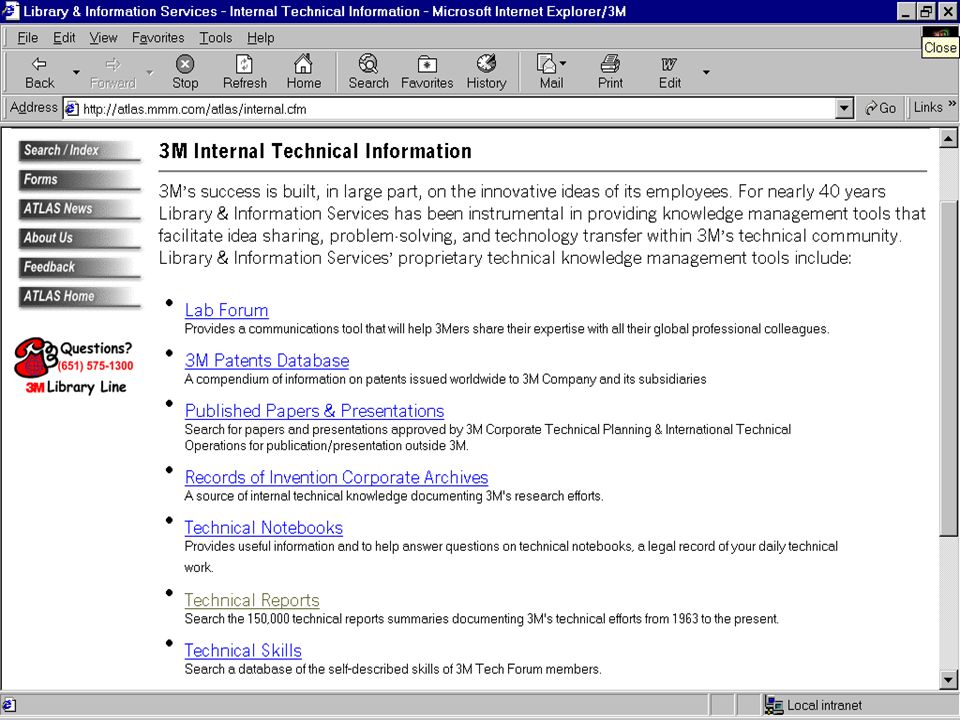Open the ATLAS News sidebar button
960x720 pixels.
tap(80, 209)
